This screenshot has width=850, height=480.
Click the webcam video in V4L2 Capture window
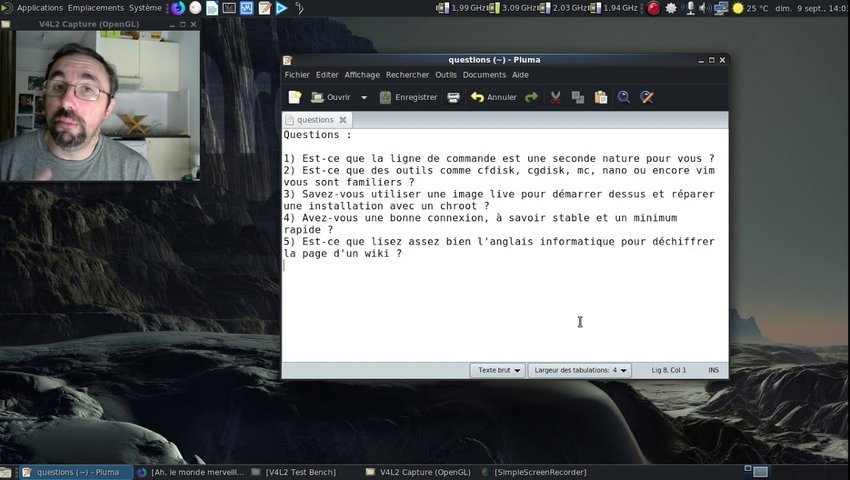100,105
